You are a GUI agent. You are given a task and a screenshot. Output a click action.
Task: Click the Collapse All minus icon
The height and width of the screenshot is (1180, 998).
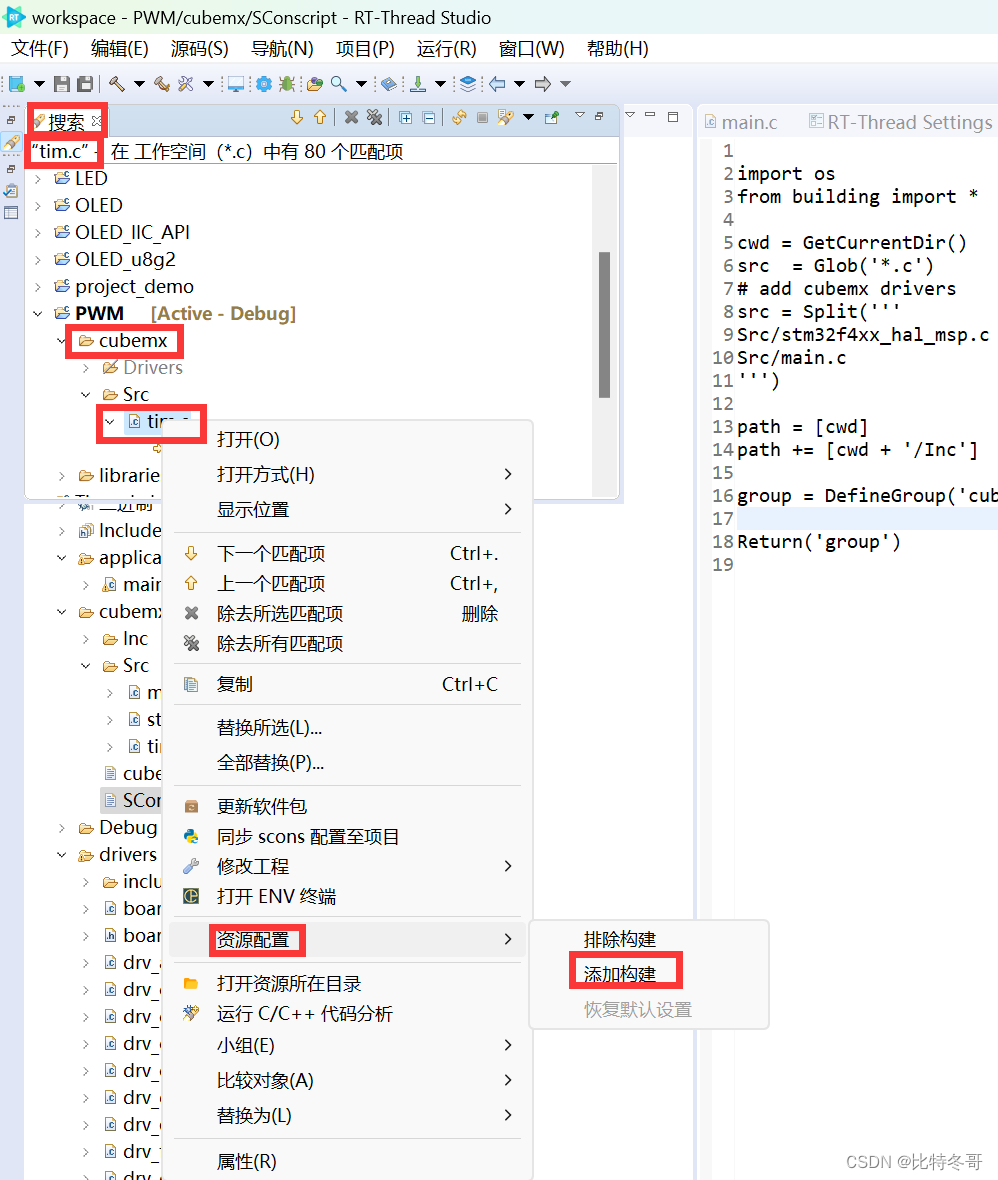429,117
